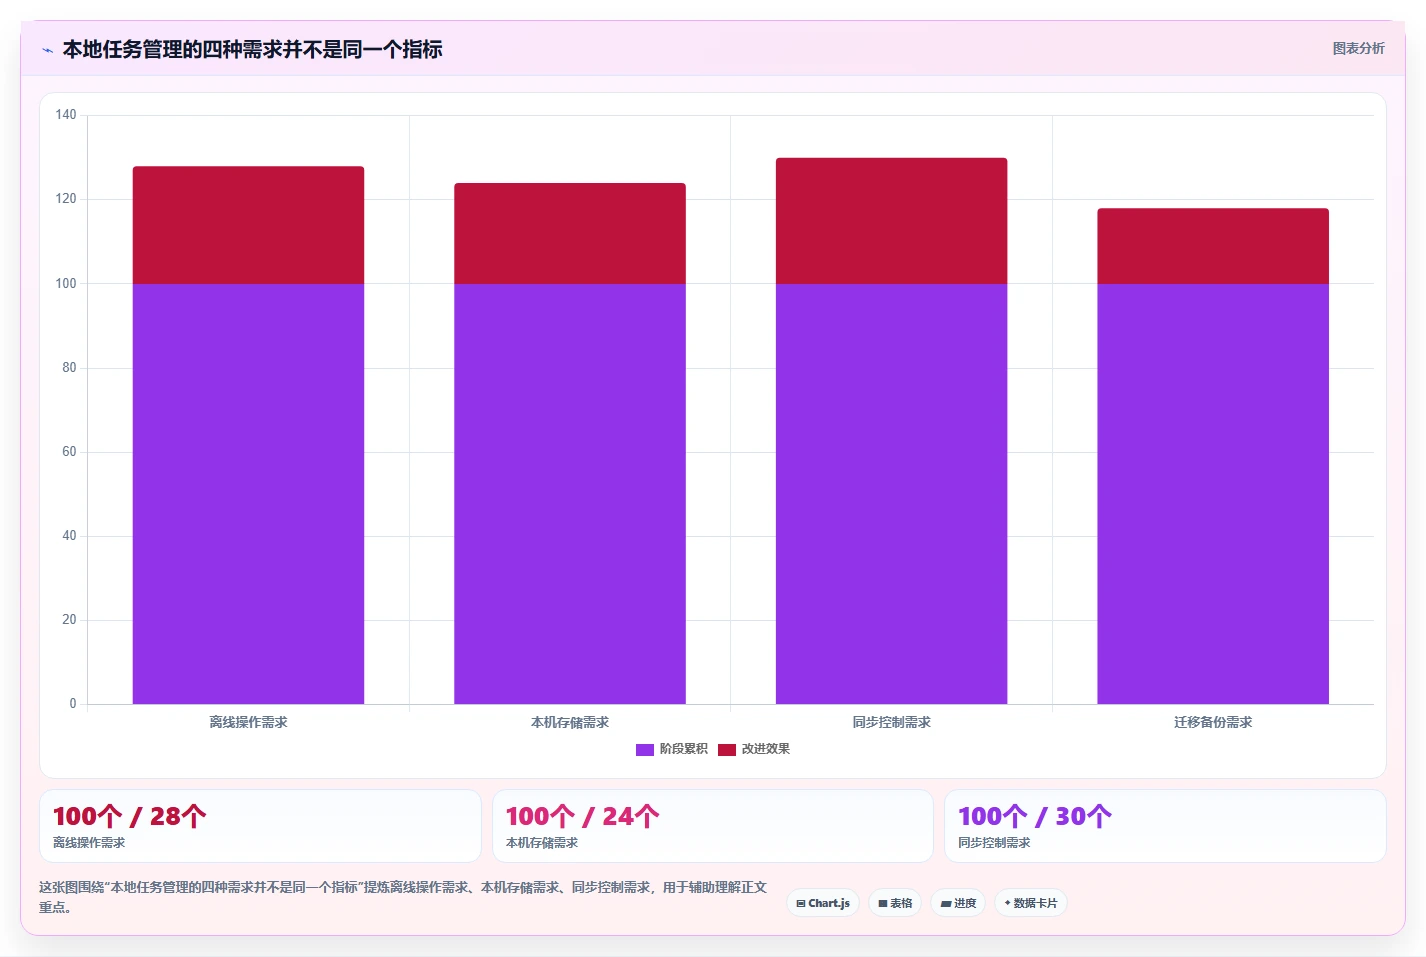Image resolution: width=1426 pixels, height=957 pixels.
Task: Click the icon inside the 数据卡片 chip
Action: click(x=1007, y=903)
